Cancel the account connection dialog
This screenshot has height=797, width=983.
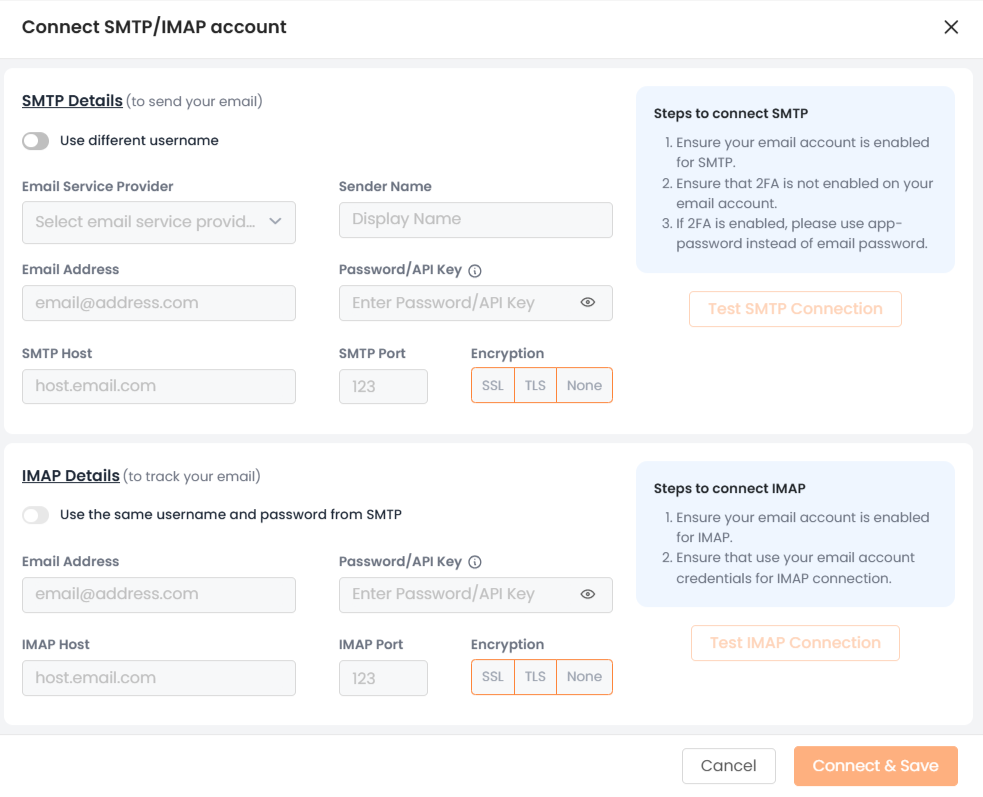tap(728, 766)
